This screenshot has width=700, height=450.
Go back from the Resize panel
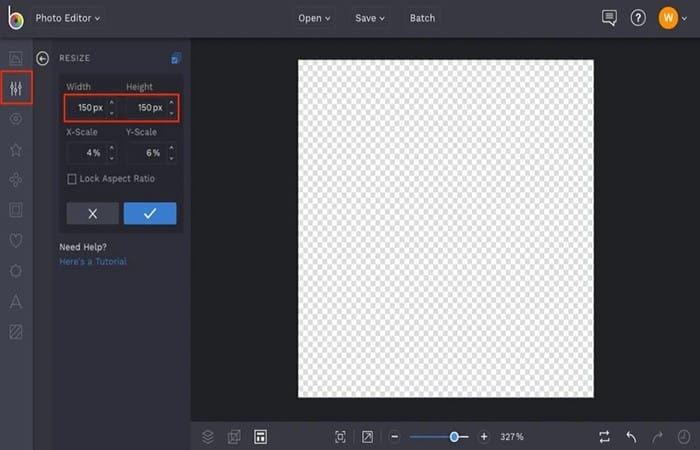(42, 58)
